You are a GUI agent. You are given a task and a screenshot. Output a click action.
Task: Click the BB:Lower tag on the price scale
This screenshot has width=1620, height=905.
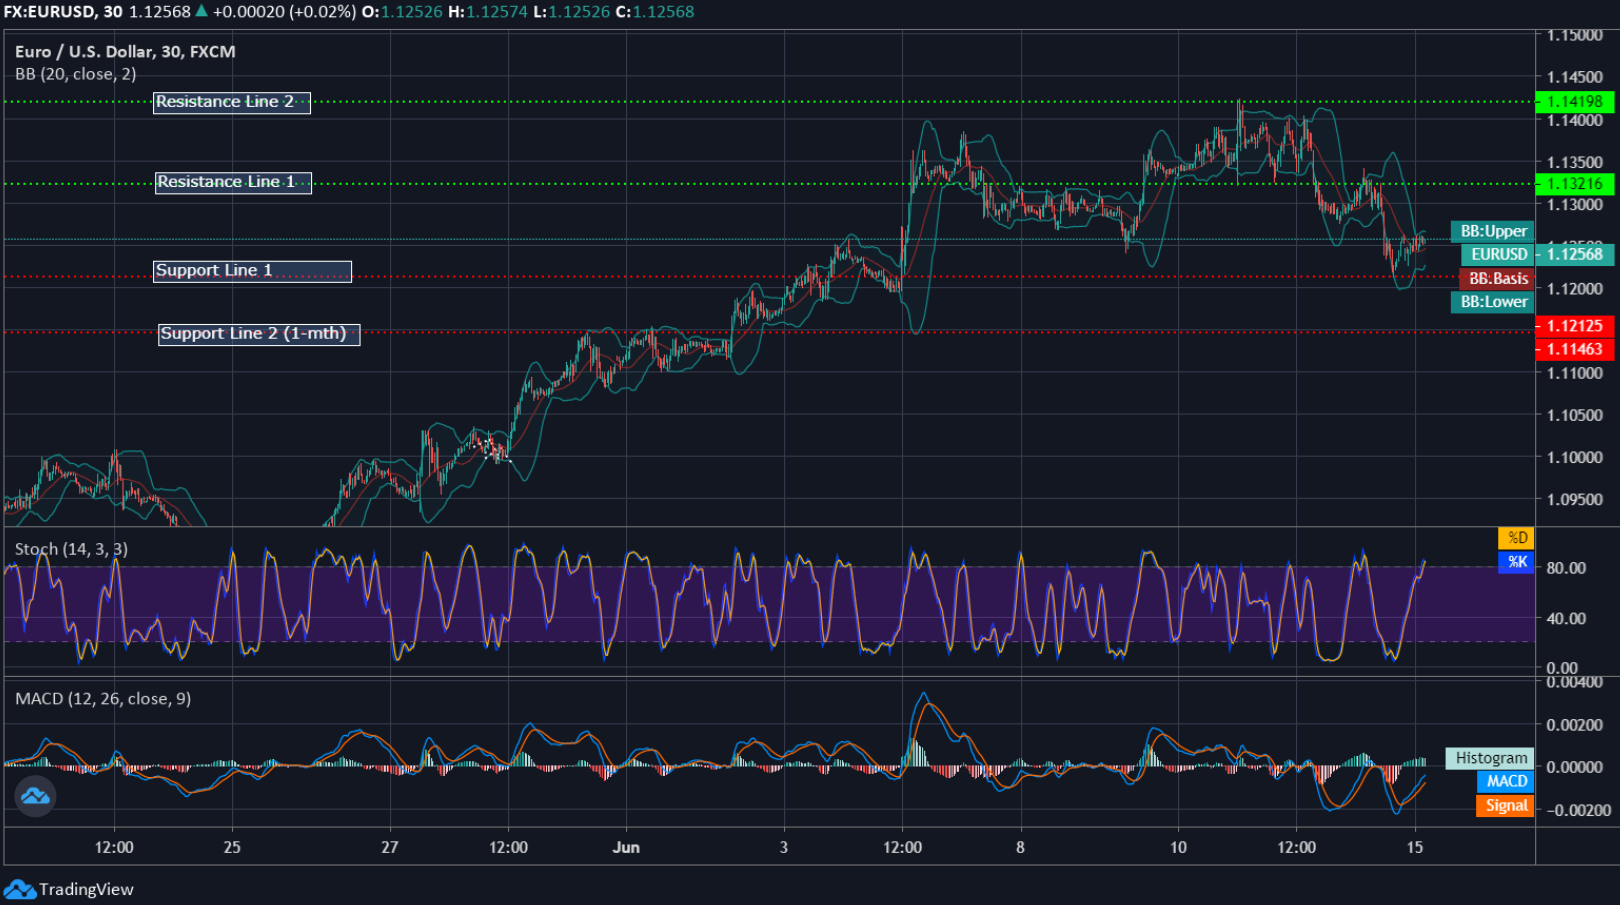(1491, 302)
